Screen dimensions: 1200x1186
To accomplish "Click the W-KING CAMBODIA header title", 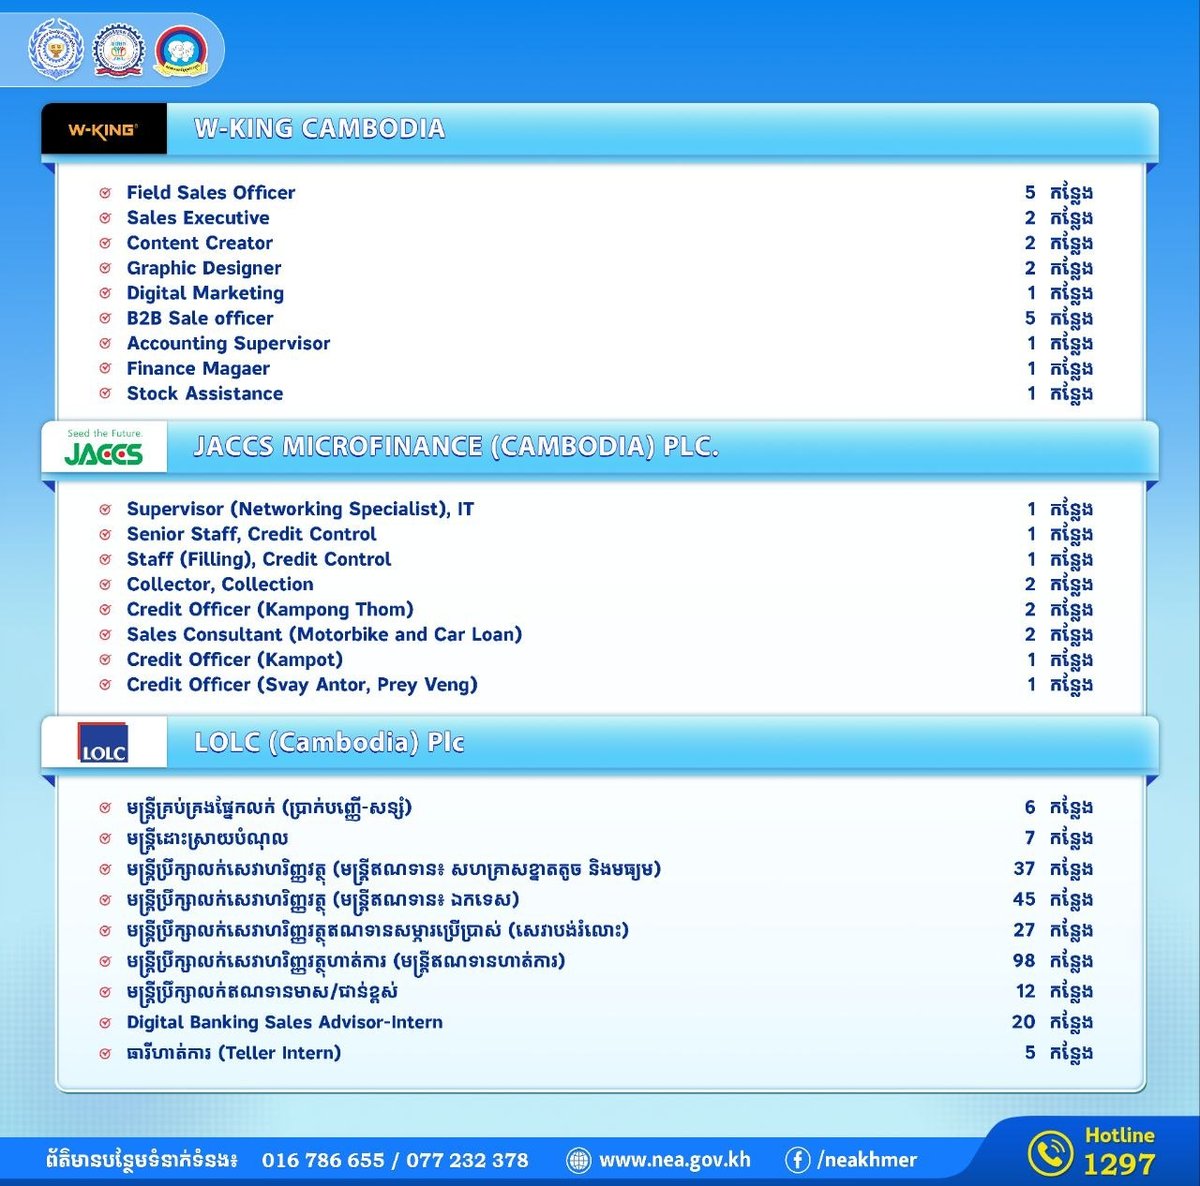I will (x=319, y=129).
